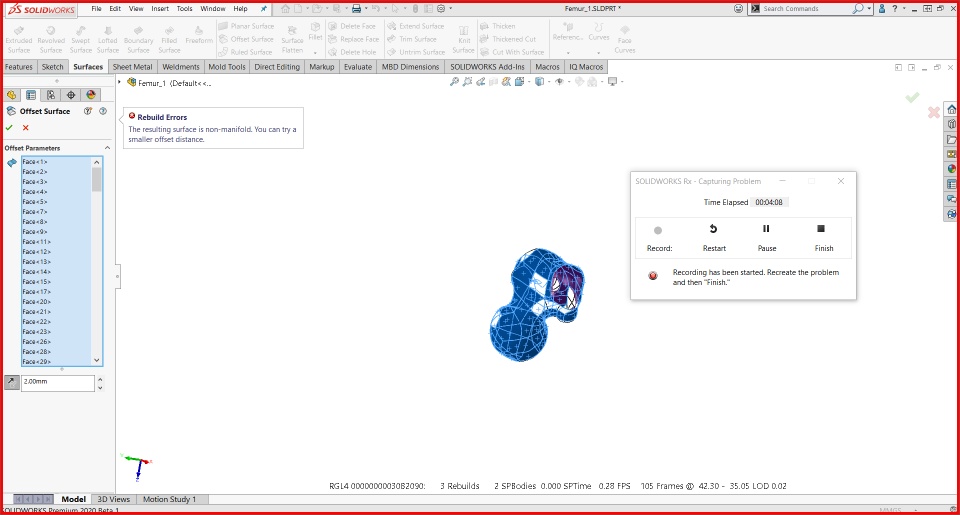Open Offset Surface help question mark icon

click(103, 111)
